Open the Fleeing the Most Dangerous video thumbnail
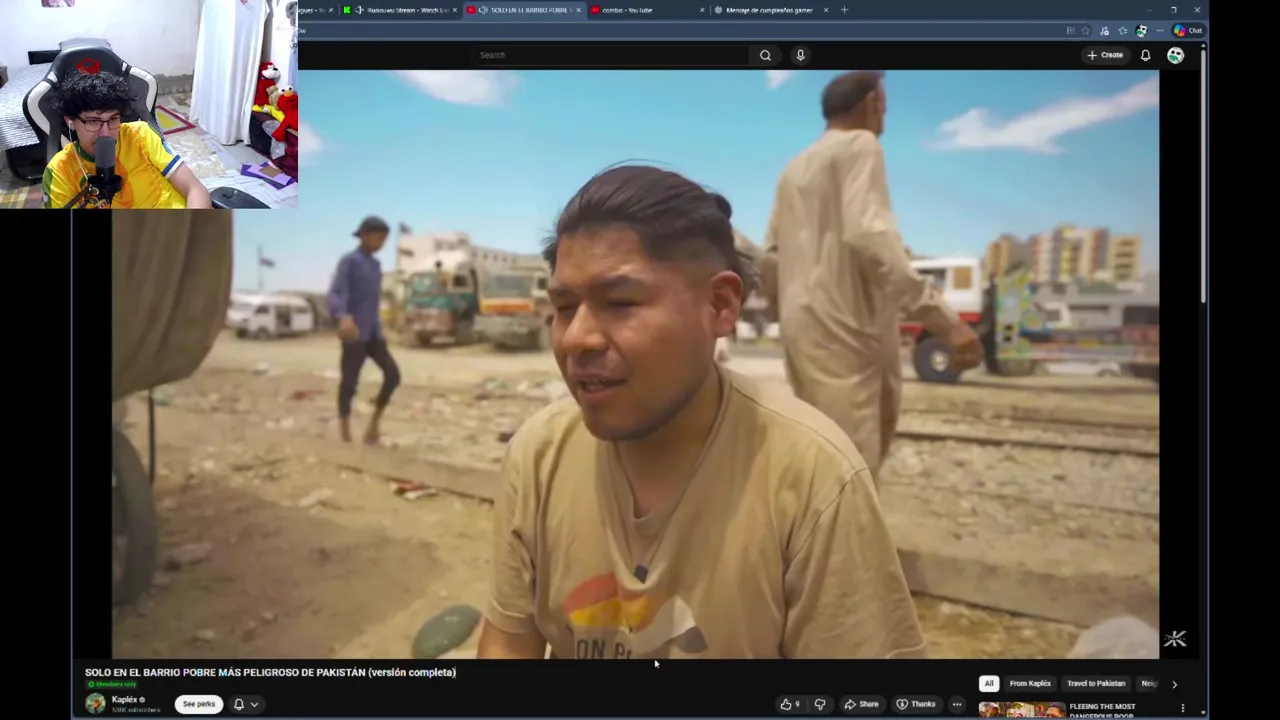 pos(1021,710)
